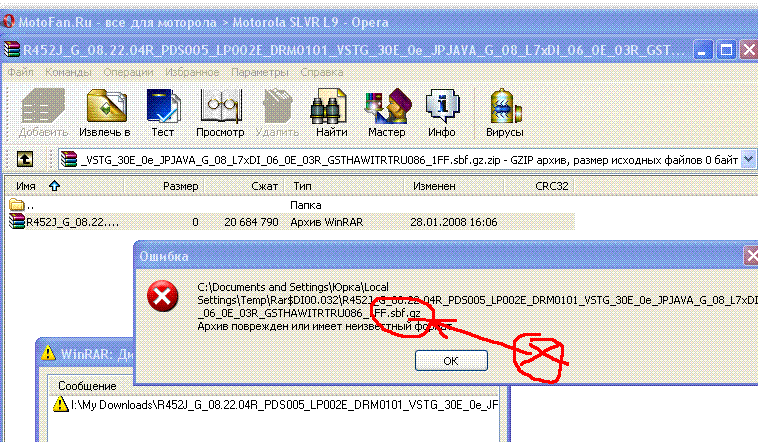Image resolution: width=758 pixels, height=442 pixels.
Task: Go up one folder level arrow button
Action: coord(25,159)
